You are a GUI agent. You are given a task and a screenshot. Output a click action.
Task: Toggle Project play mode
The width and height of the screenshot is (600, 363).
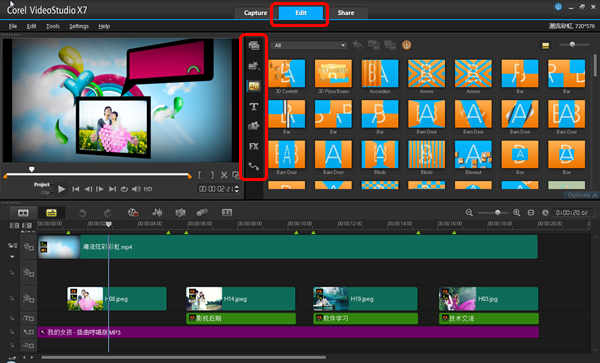(42, 184)
